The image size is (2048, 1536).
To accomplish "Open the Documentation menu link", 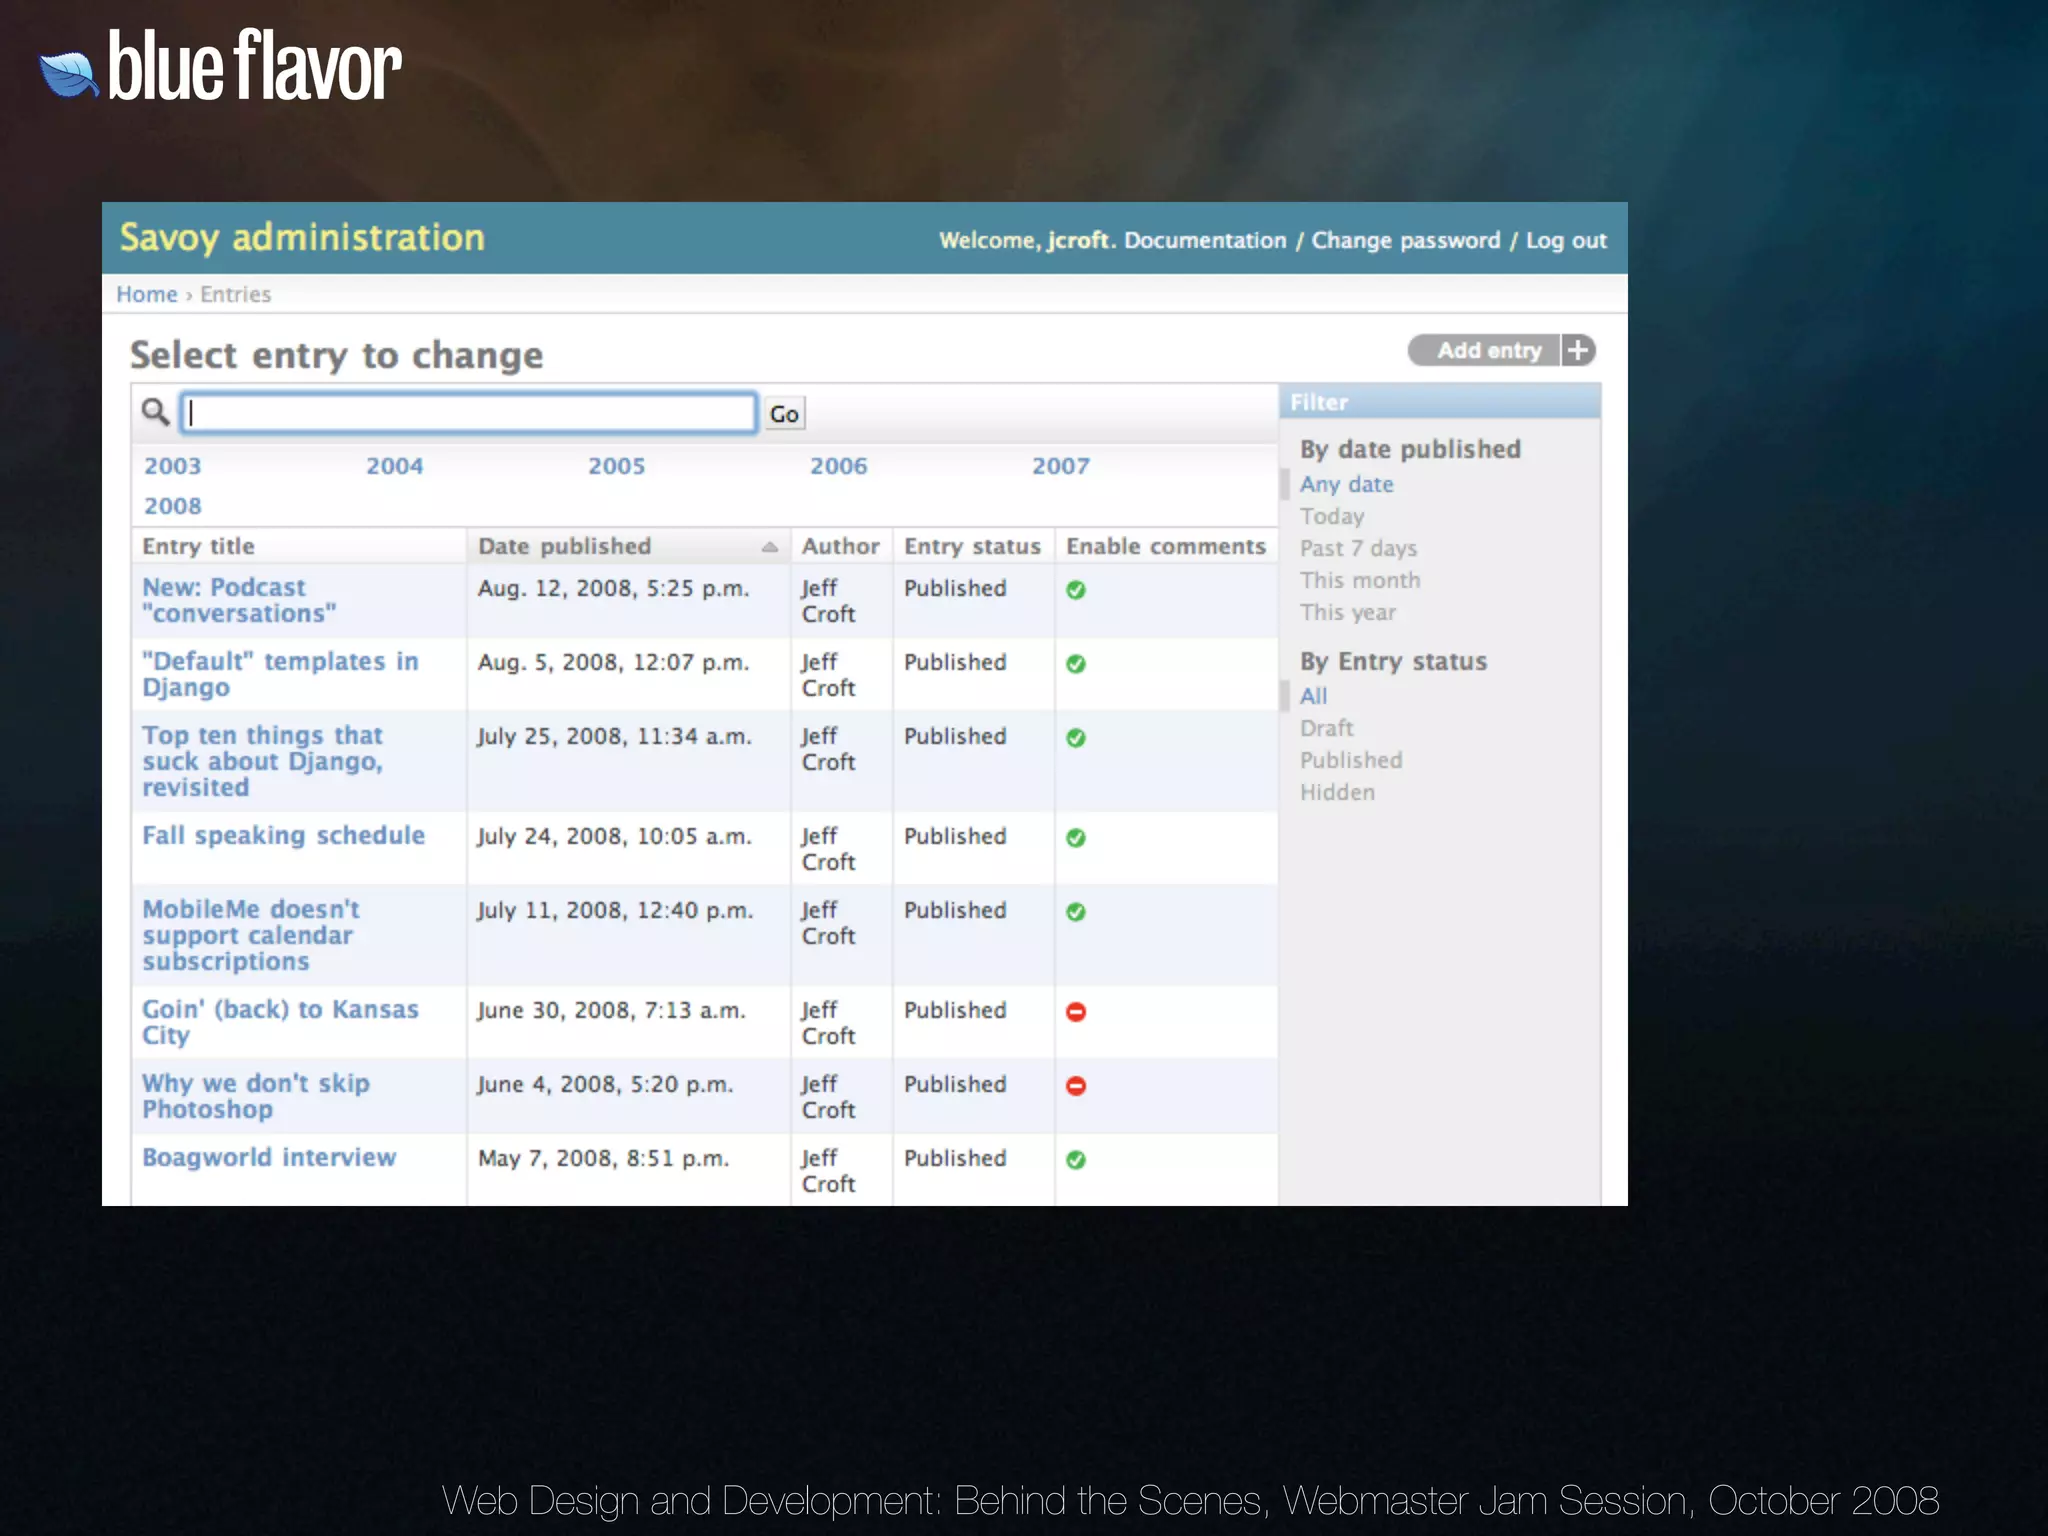I will pyautogui.click(x=1204, y=241).
